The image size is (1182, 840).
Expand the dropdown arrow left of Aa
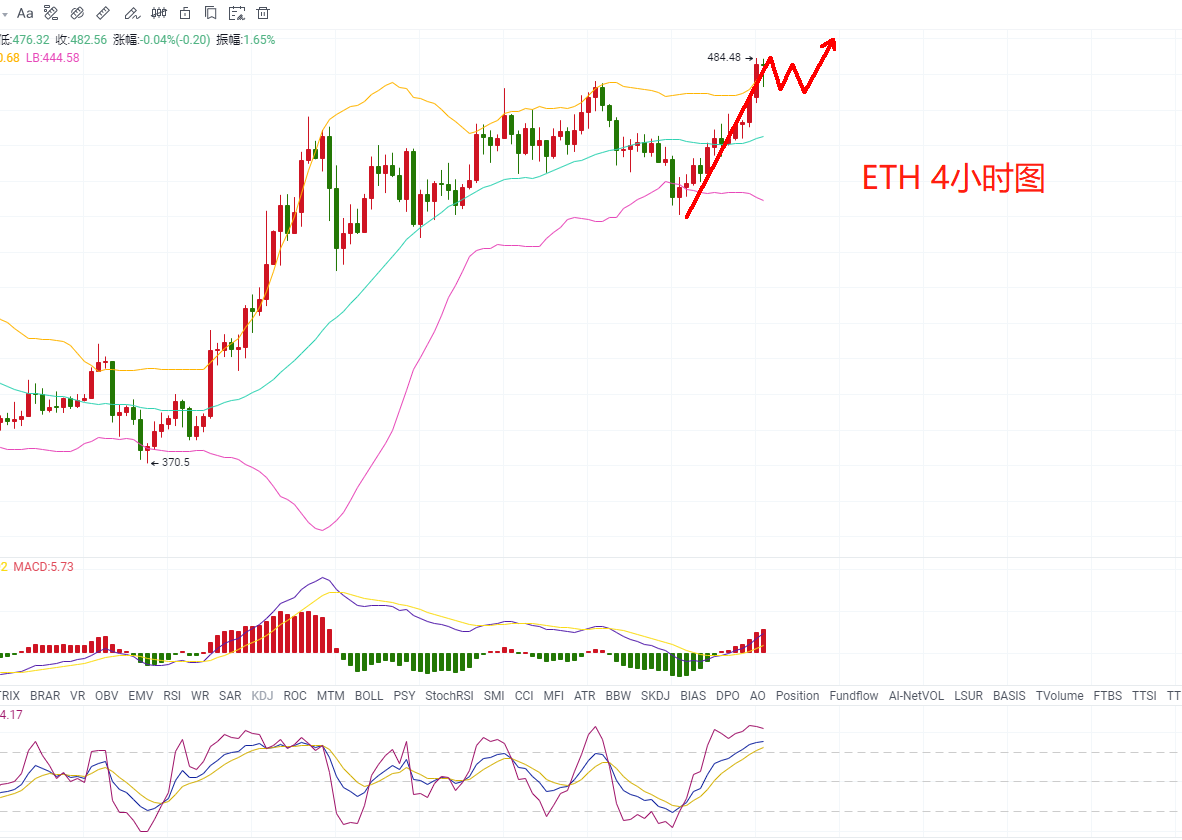[x=5, y=13]
